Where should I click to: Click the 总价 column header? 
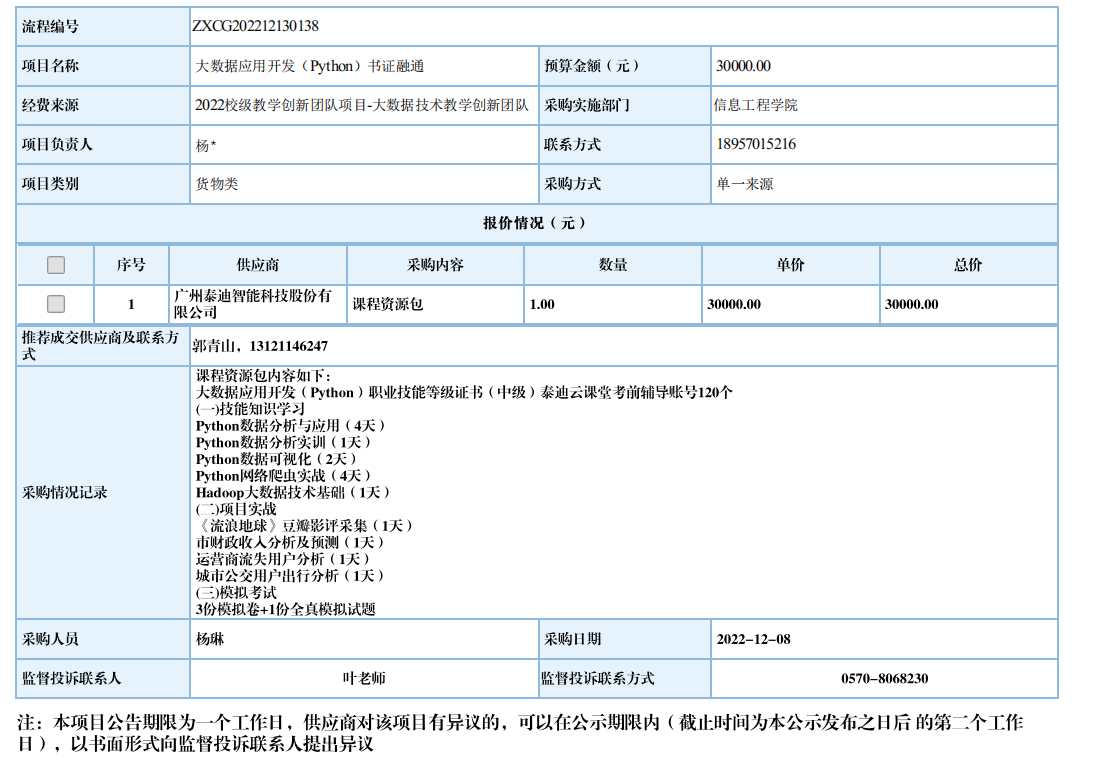point(968,265)
